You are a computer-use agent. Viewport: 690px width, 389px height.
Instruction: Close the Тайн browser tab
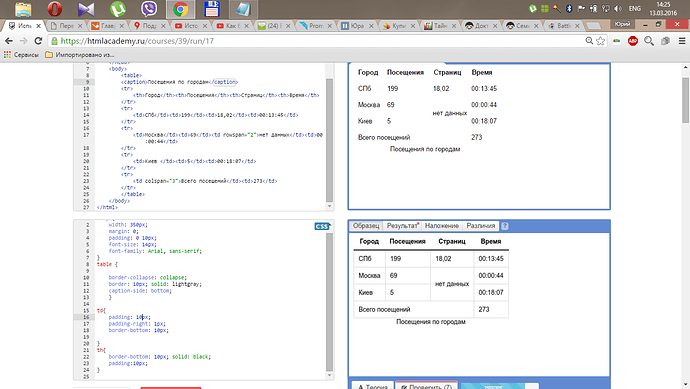tap(454, 26)
